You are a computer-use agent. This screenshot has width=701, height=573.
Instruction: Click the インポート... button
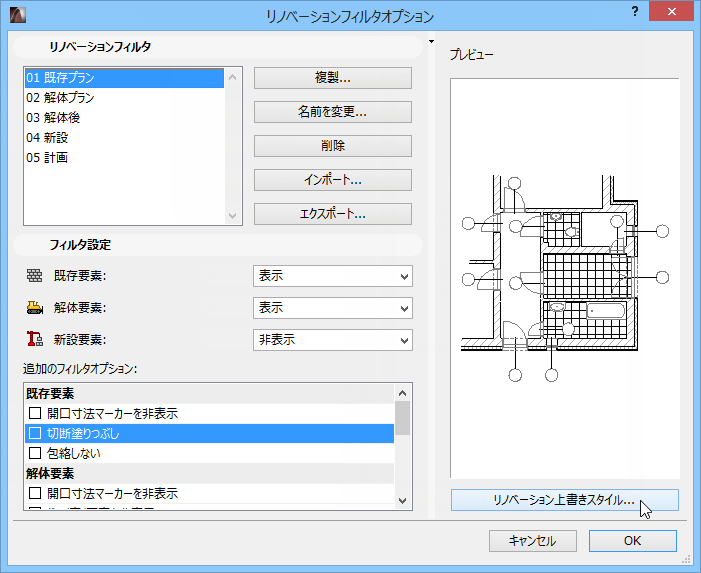pos(333,180)
